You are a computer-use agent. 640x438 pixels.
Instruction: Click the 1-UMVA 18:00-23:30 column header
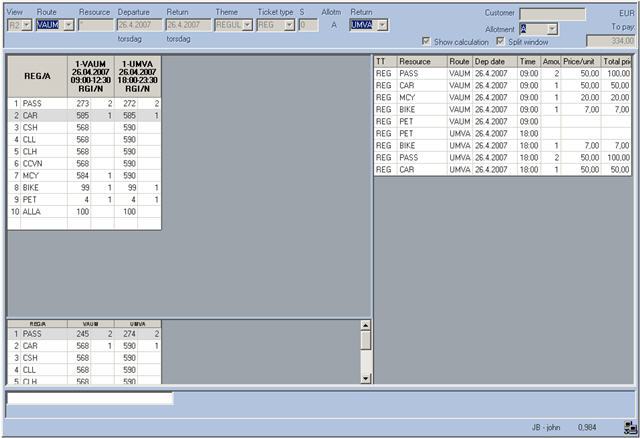click(x=138, y=77)
